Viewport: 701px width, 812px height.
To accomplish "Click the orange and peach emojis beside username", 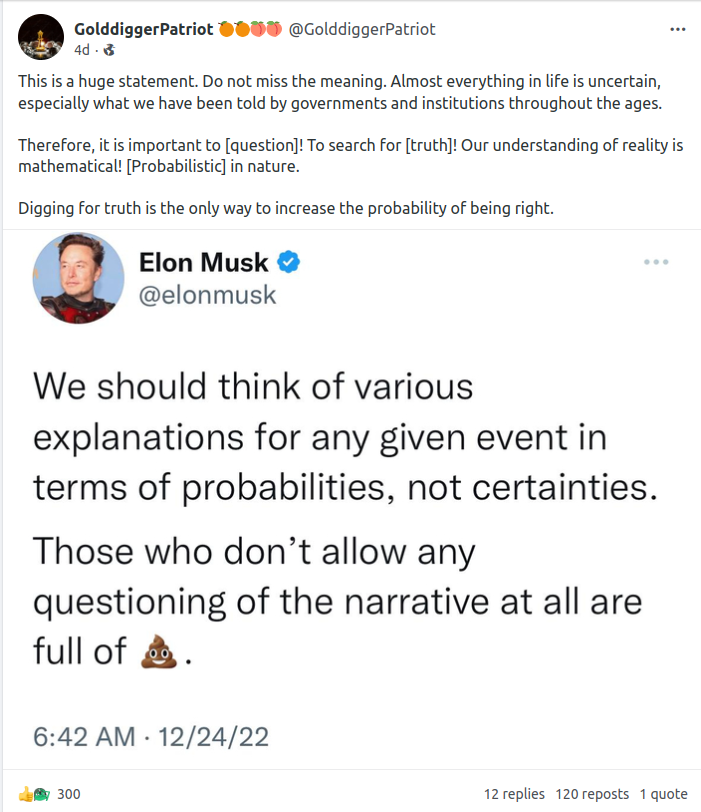I will (250, 29).
